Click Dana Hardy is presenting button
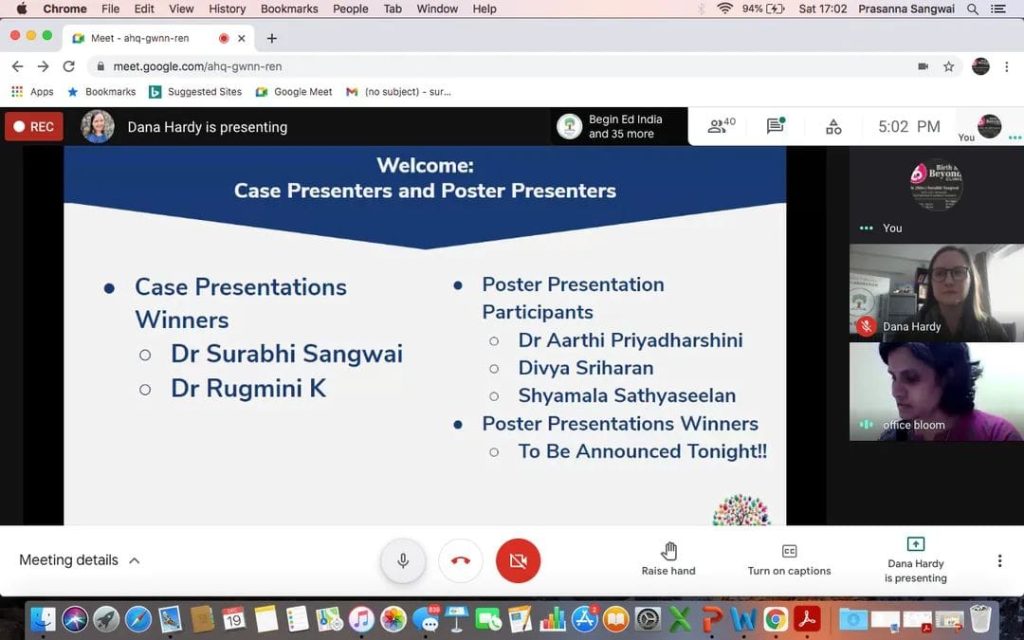1024x640 pixels. pyautogui.click(x=915, y=560)
